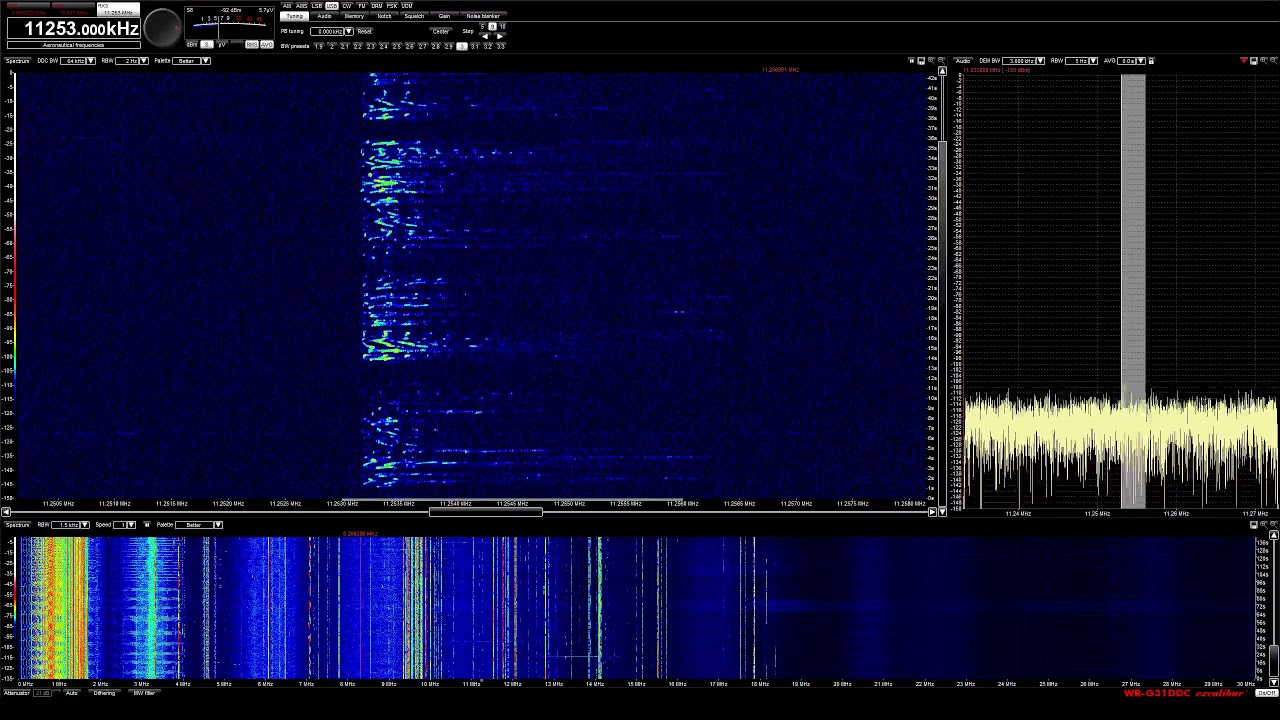
Task: Click Audio button in demodulator panel
Action: pos(962,61)
